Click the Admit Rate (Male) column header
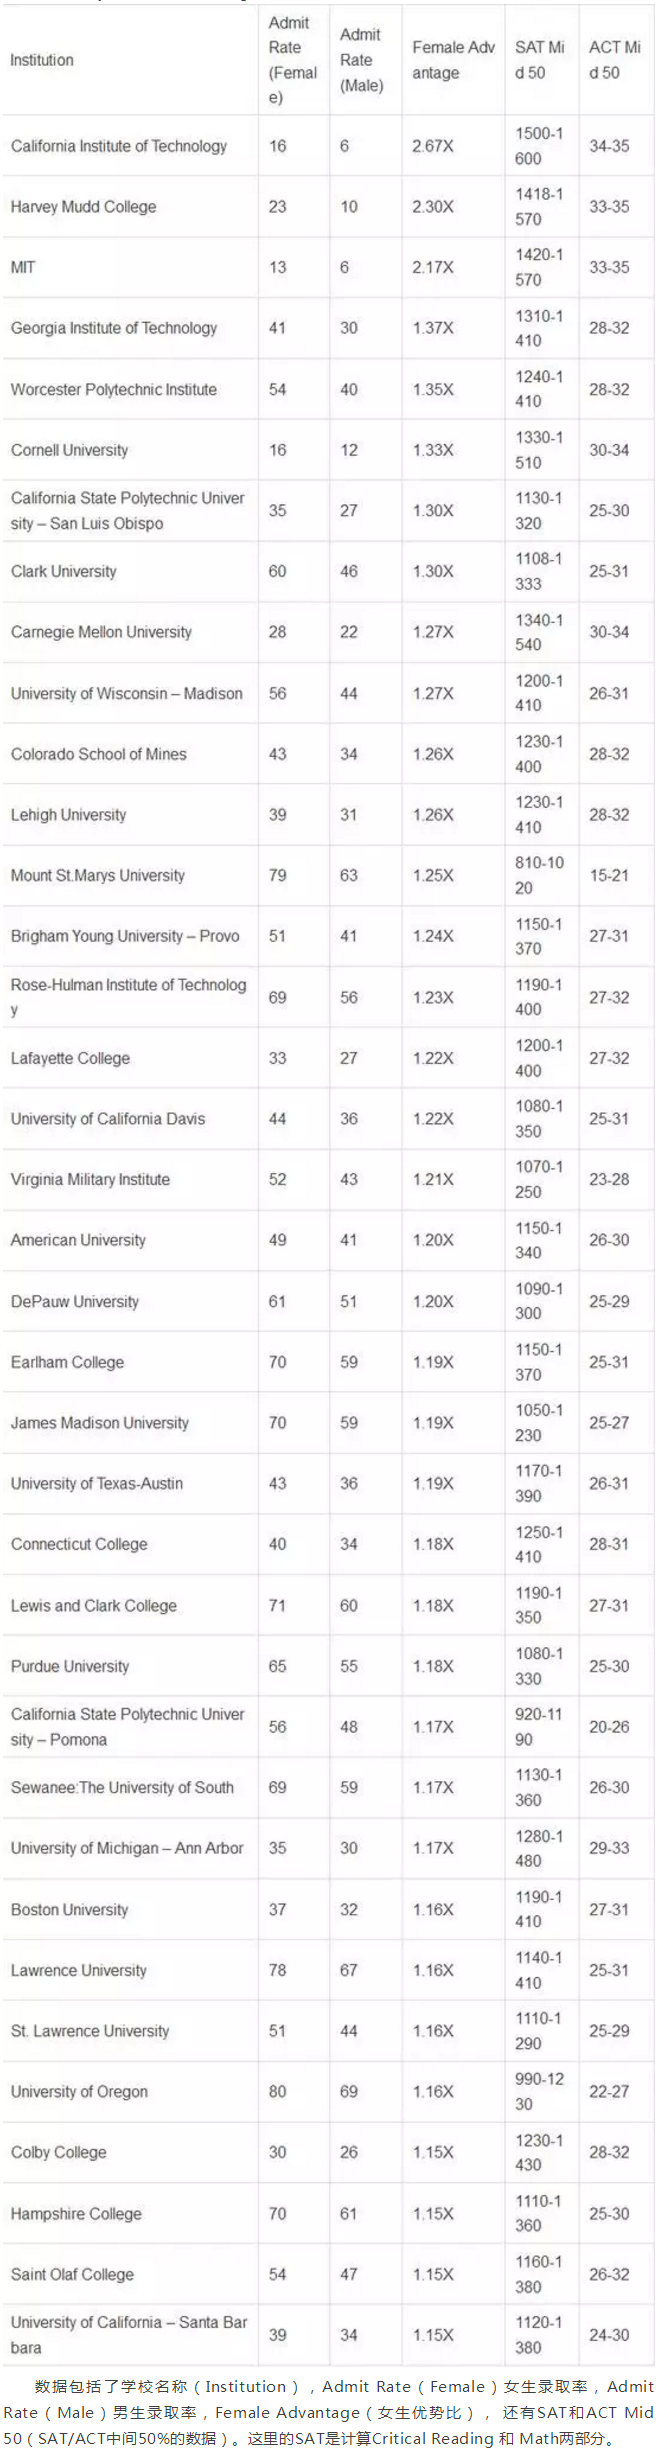This screenshot has width=659, height=2459. 361,60
